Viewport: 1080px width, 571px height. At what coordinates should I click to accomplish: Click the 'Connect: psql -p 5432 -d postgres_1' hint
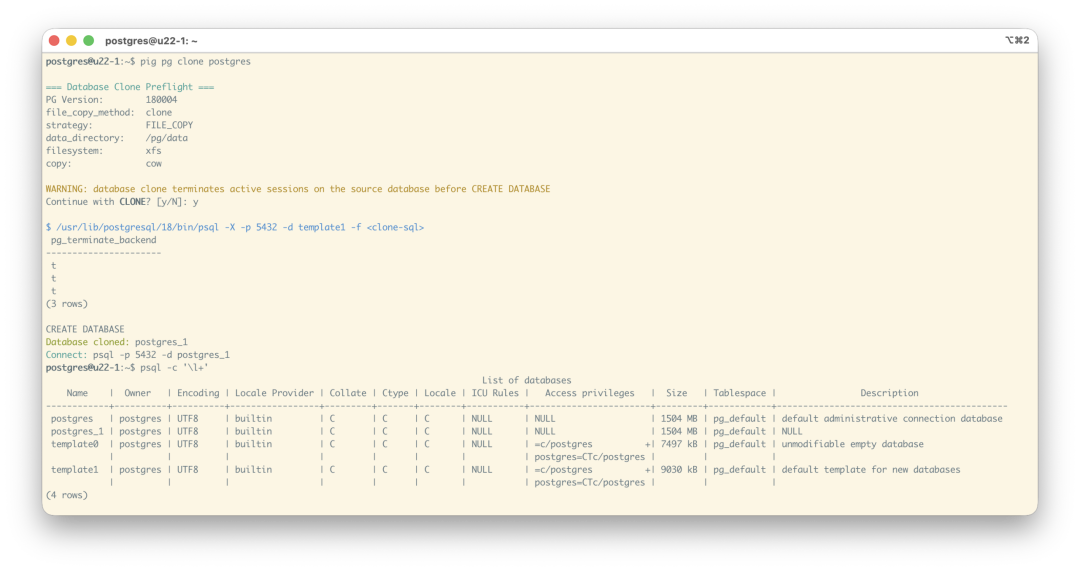(x=138, y=355)
